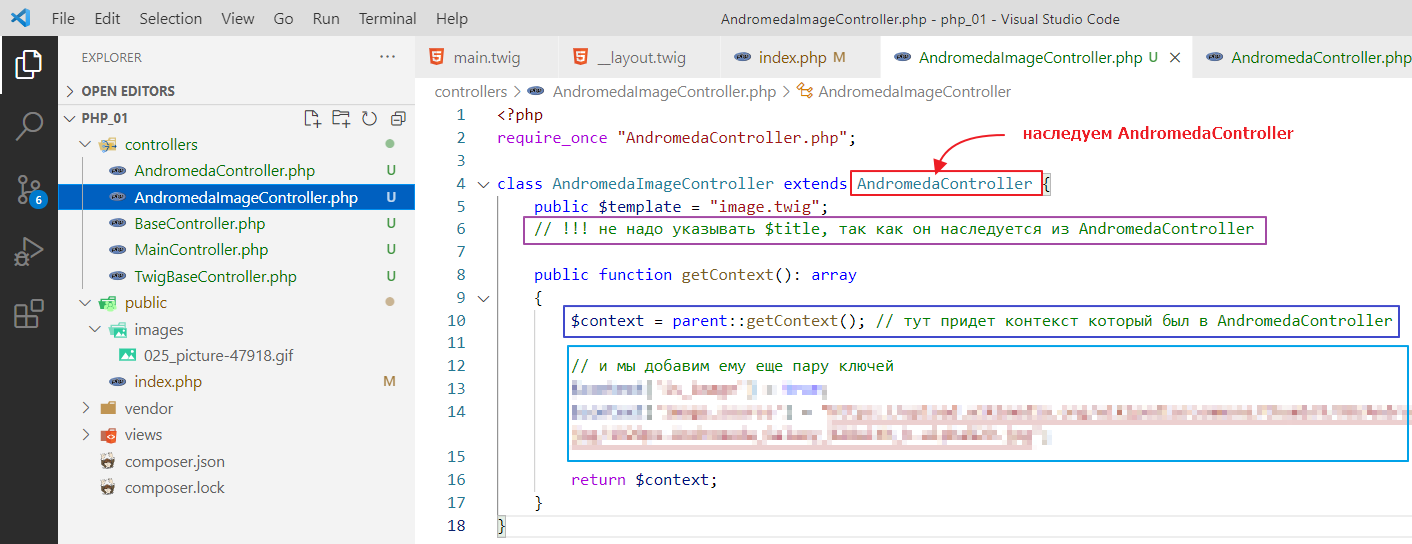The image size is (1412, 544).
Task: Open MainController.php in the file tree
Action: 201,250
